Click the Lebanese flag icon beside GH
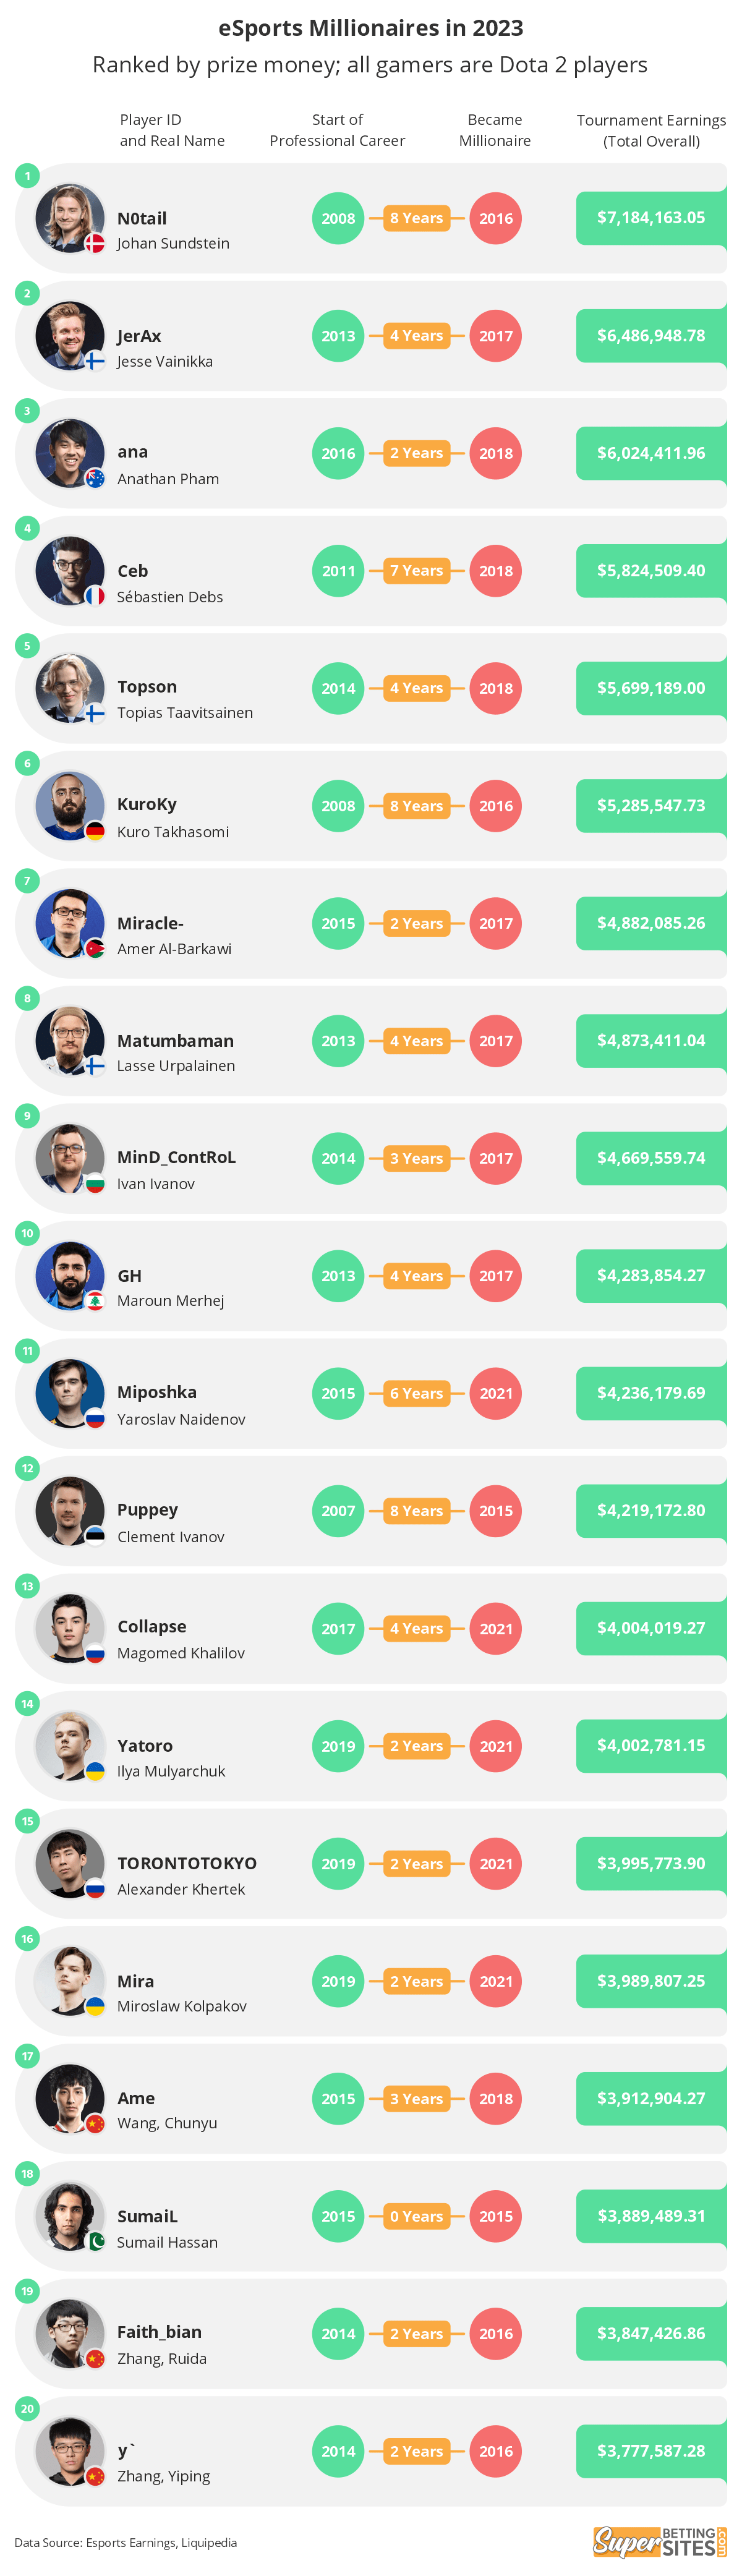The image size is (742, 2576). point(95,1300)
